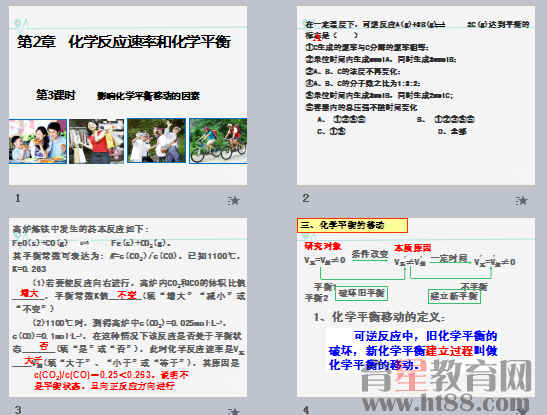Viewport: 547px width, 415px height.
Task: Click the shopping woman photo on slide 1
Action: click(x=96, y=141)
